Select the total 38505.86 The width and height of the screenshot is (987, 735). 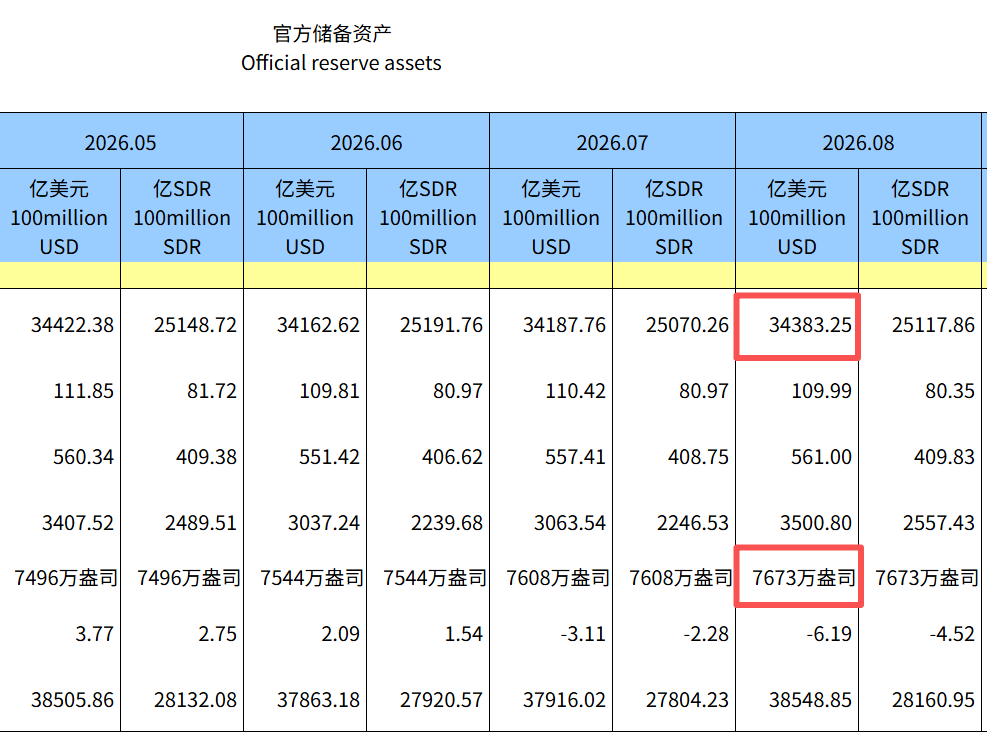tap(72, 700)
